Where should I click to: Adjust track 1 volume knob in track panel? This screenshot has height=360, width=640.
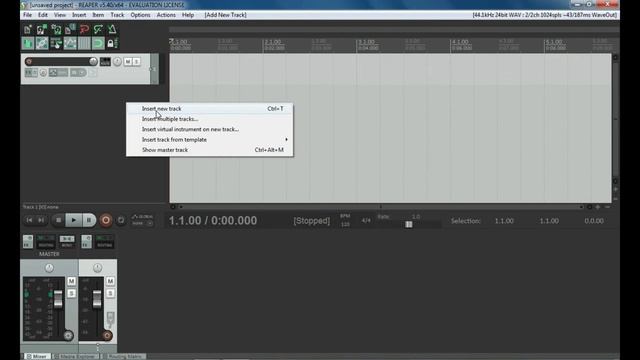pyautogui.click(x=93, y=62)
